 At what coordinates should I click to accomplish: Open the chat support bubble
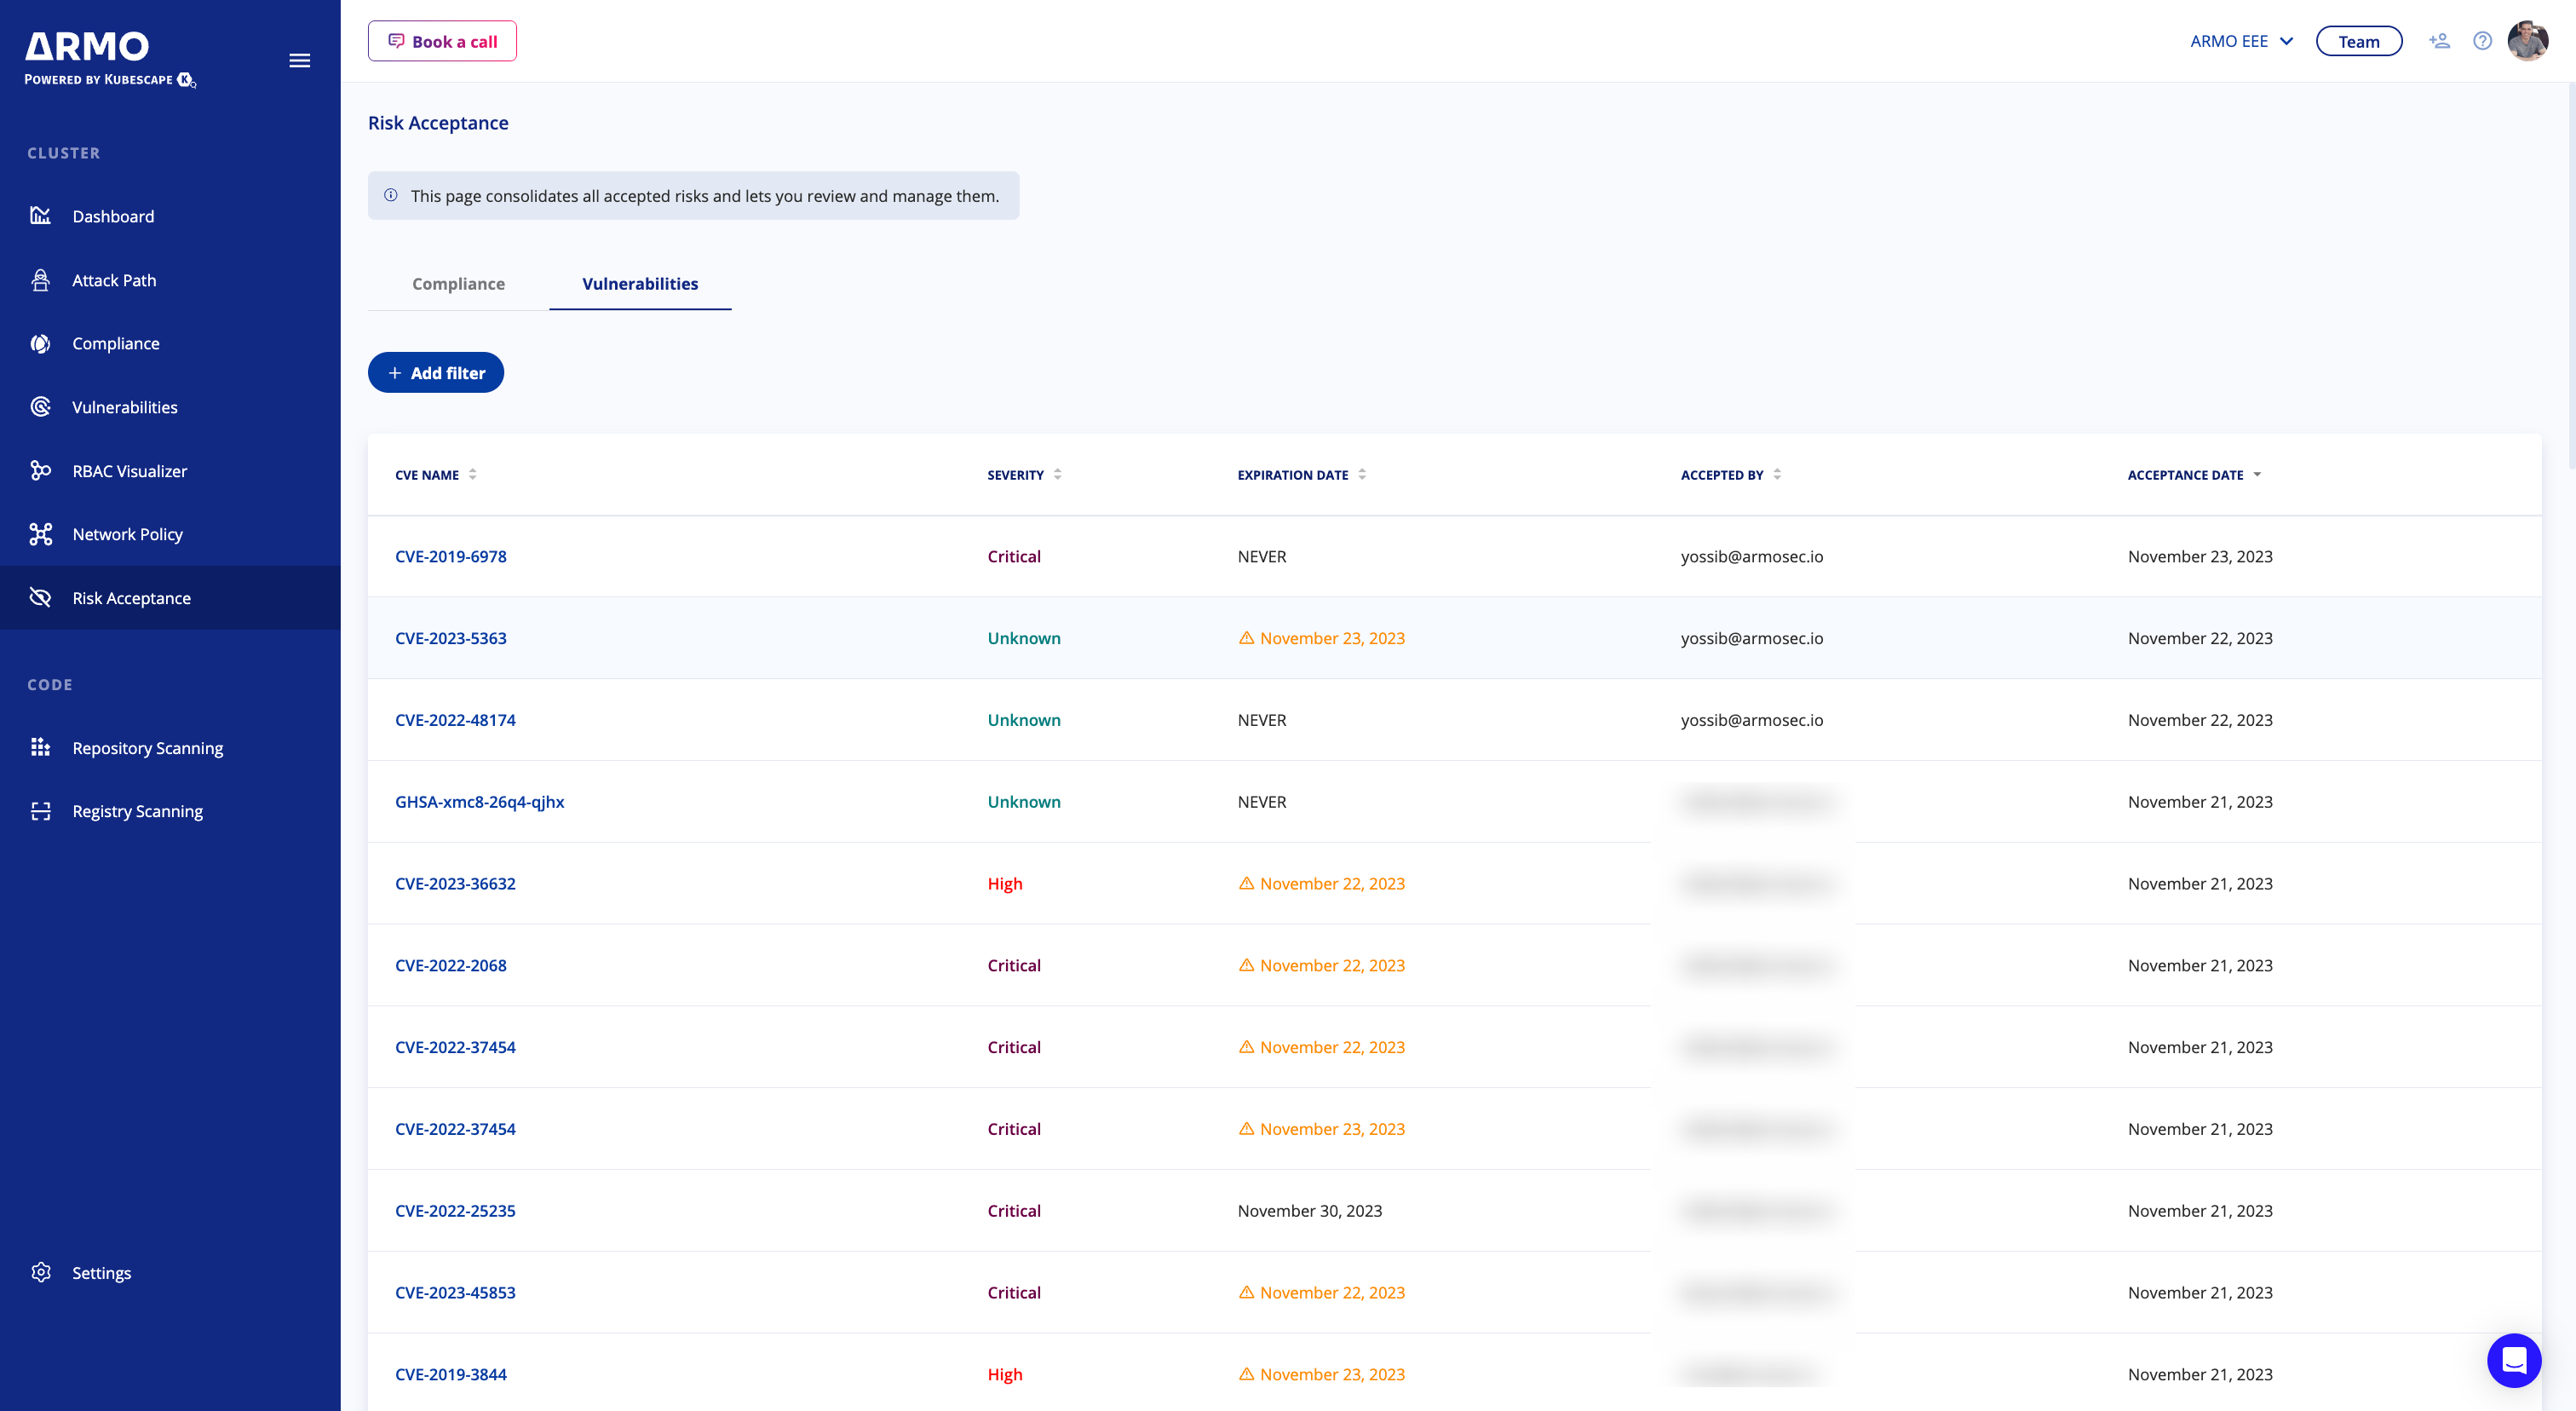(x=2514, y=1360)
